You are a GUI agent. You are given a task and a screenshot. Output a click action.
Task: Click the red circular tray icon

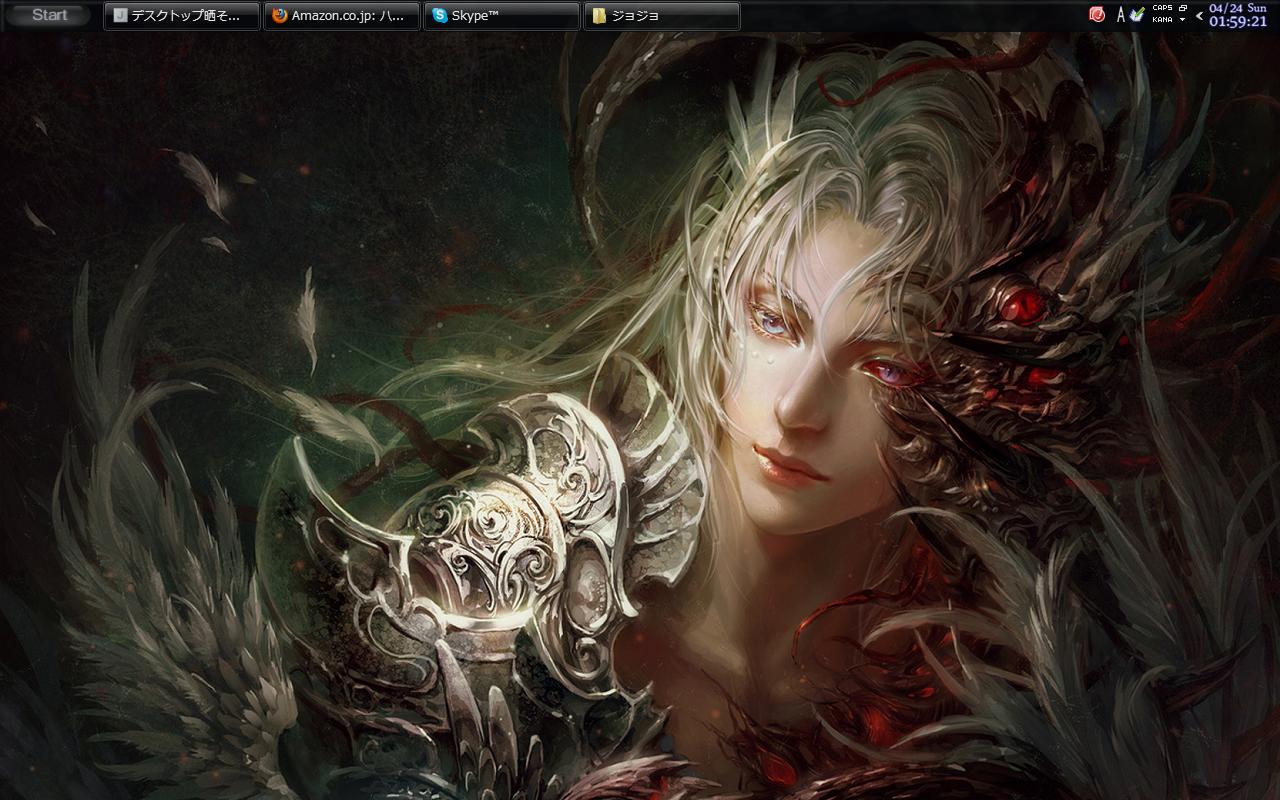click(1097, 14)
